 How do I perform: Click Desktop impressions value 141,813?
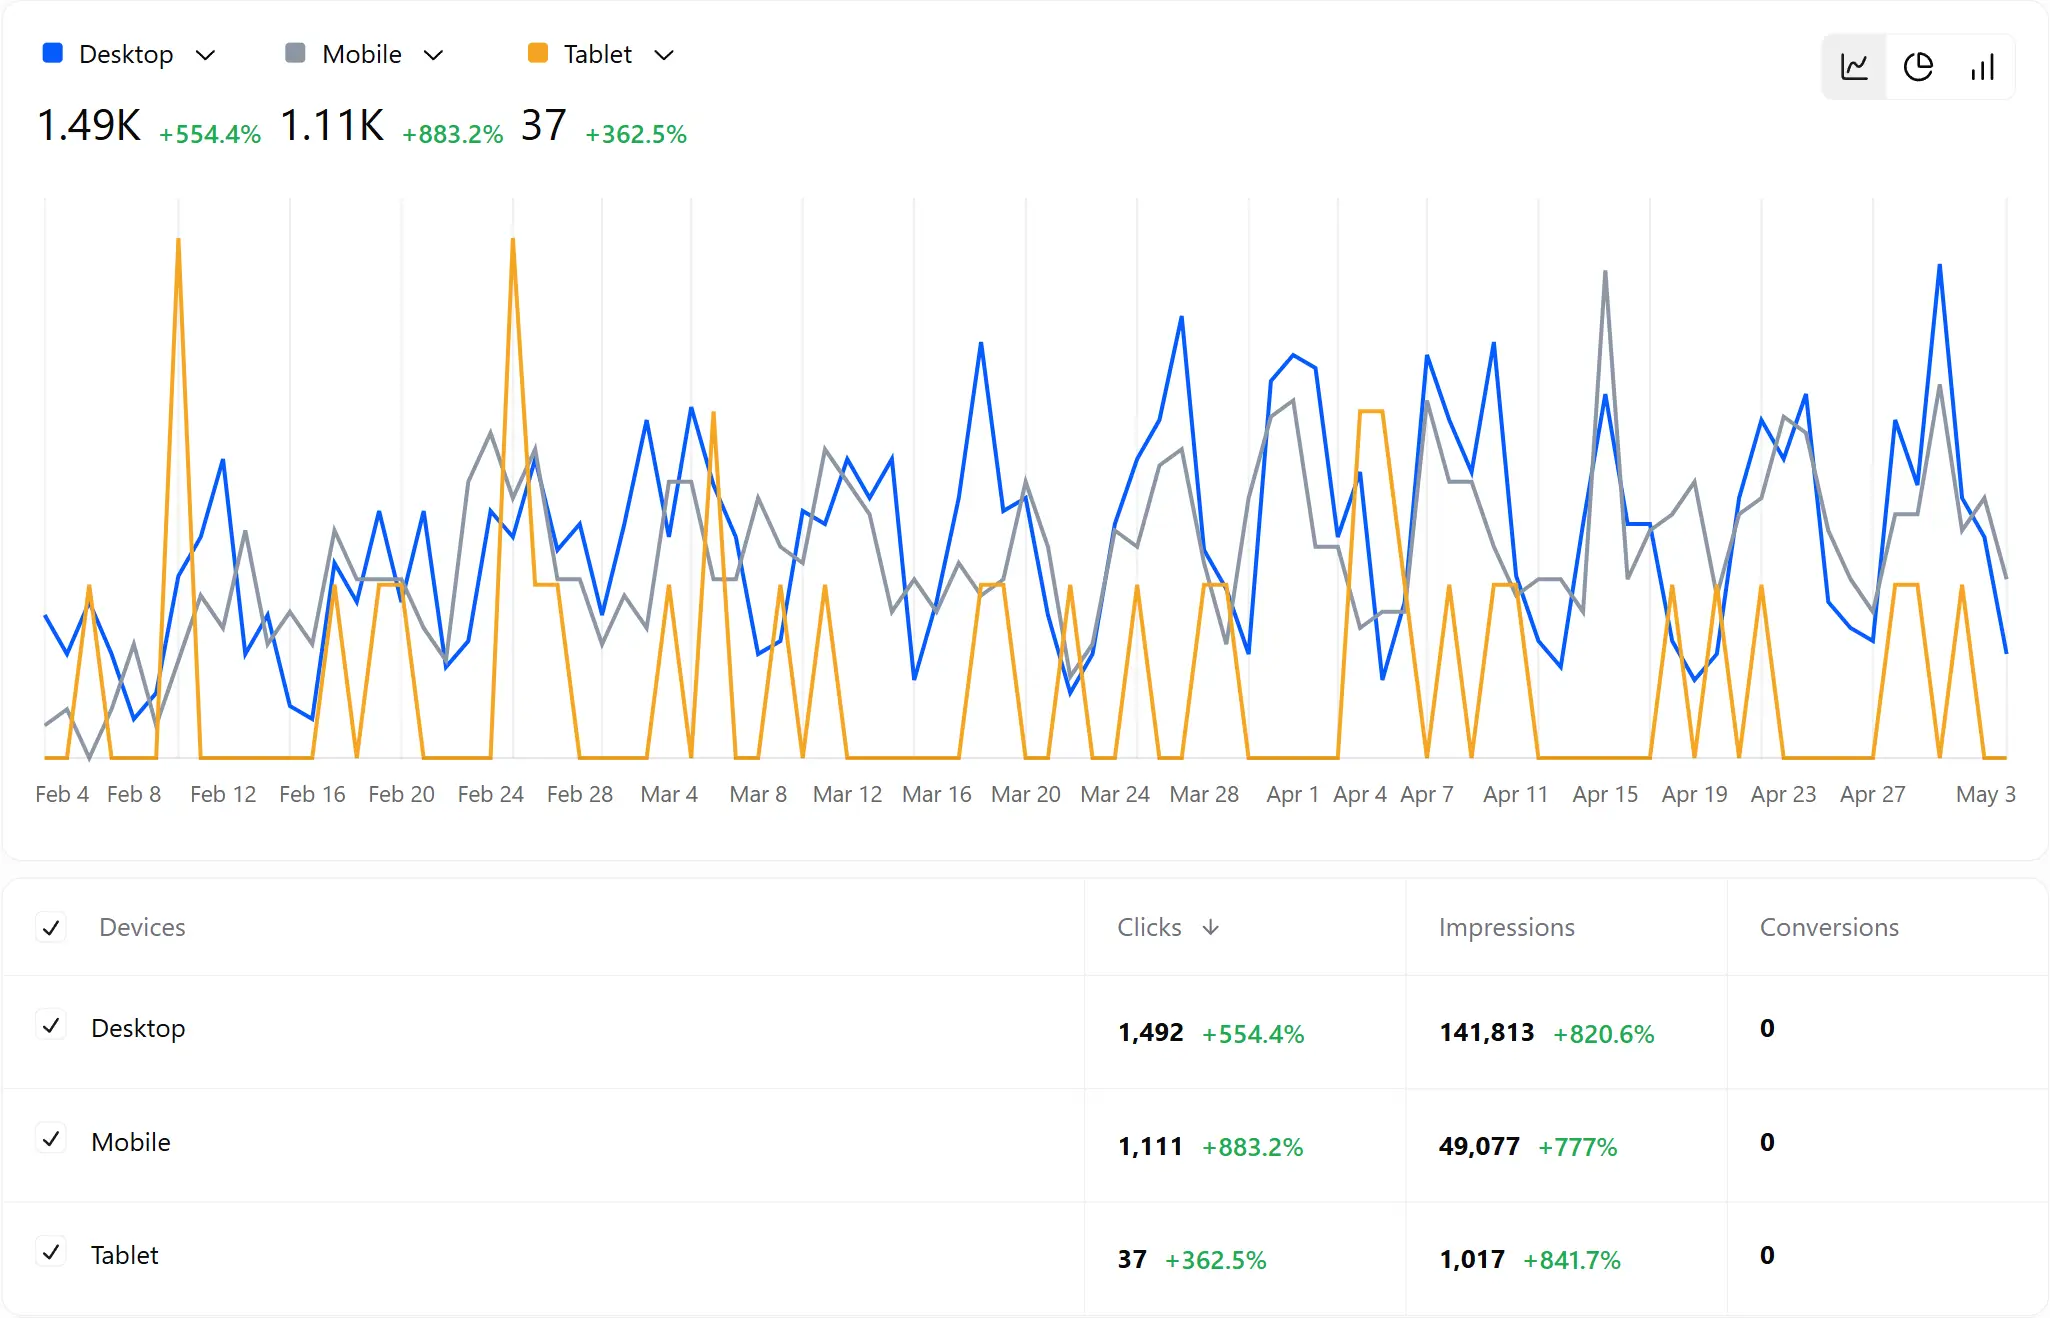(1487, 1033)
